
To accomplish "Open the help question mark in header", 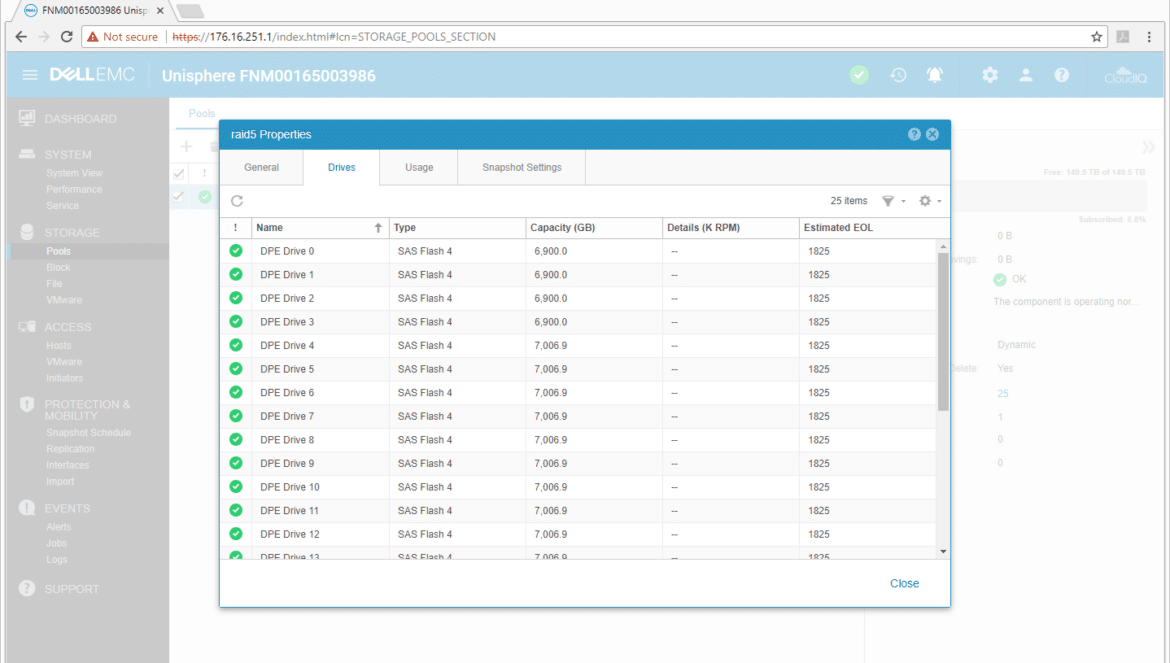I will coord(1062,75).
